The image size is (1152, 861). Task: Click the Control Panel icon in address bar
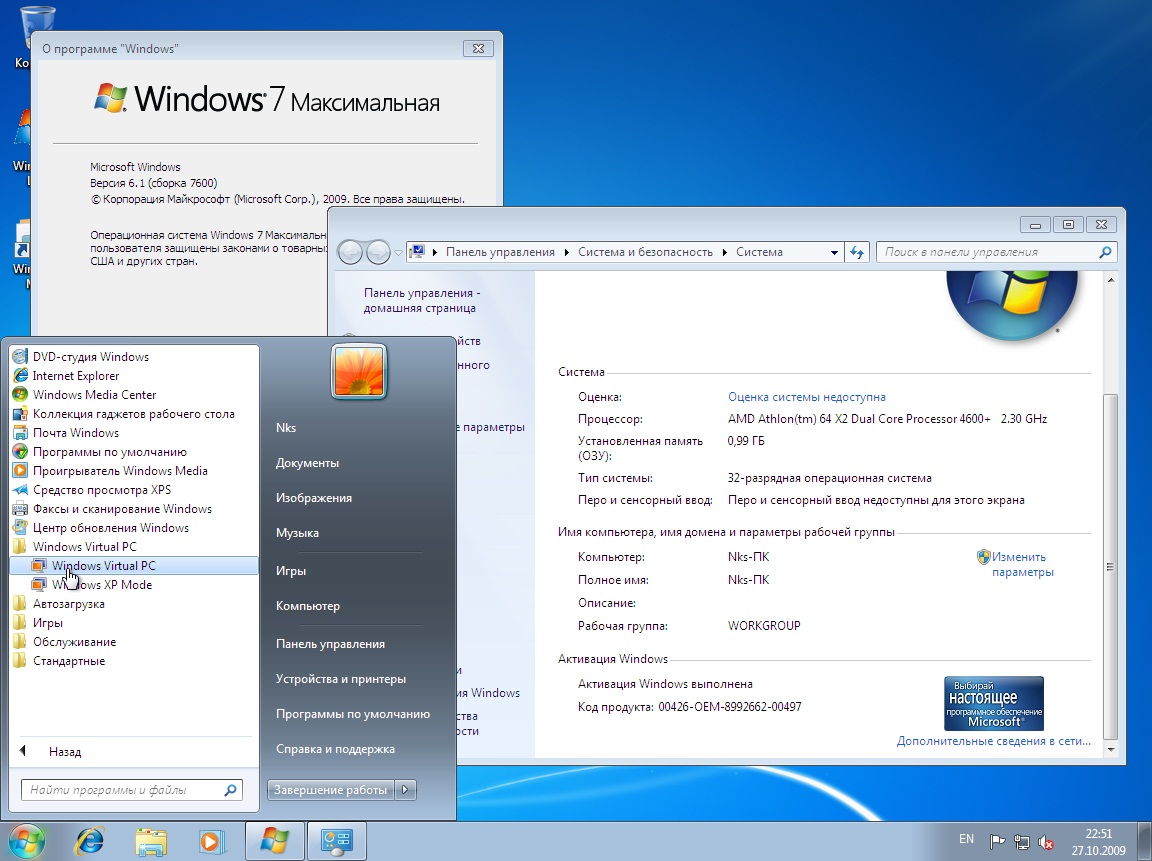coord(417,252)
